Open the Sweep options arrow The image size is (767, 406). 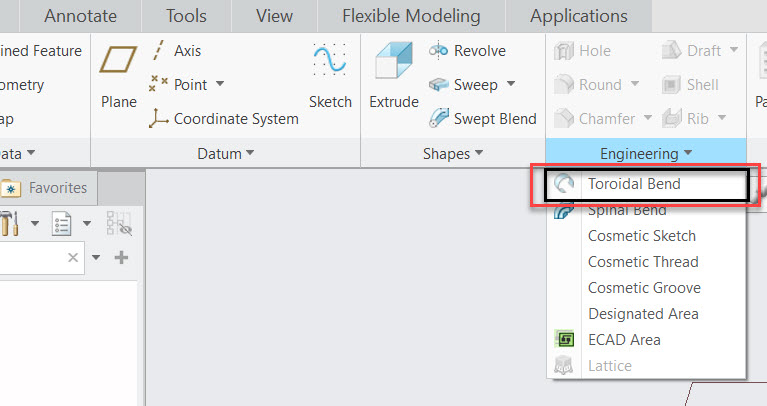[510, 85]
